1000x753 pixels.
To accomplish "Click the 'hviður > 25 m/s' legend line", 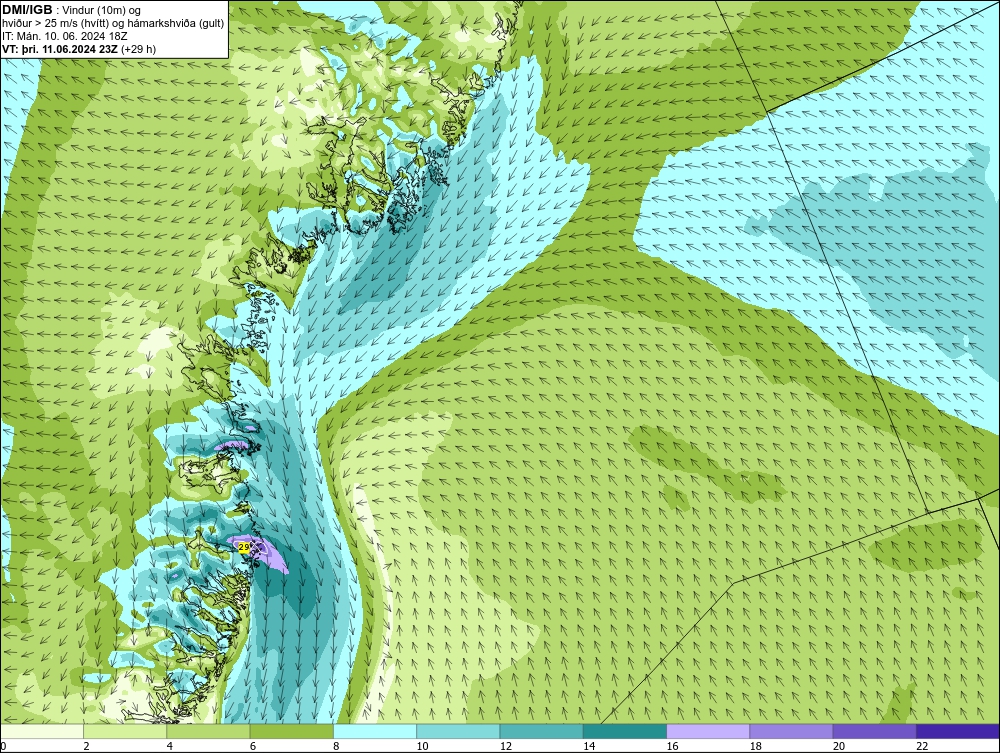I will (x=113, y=24).
